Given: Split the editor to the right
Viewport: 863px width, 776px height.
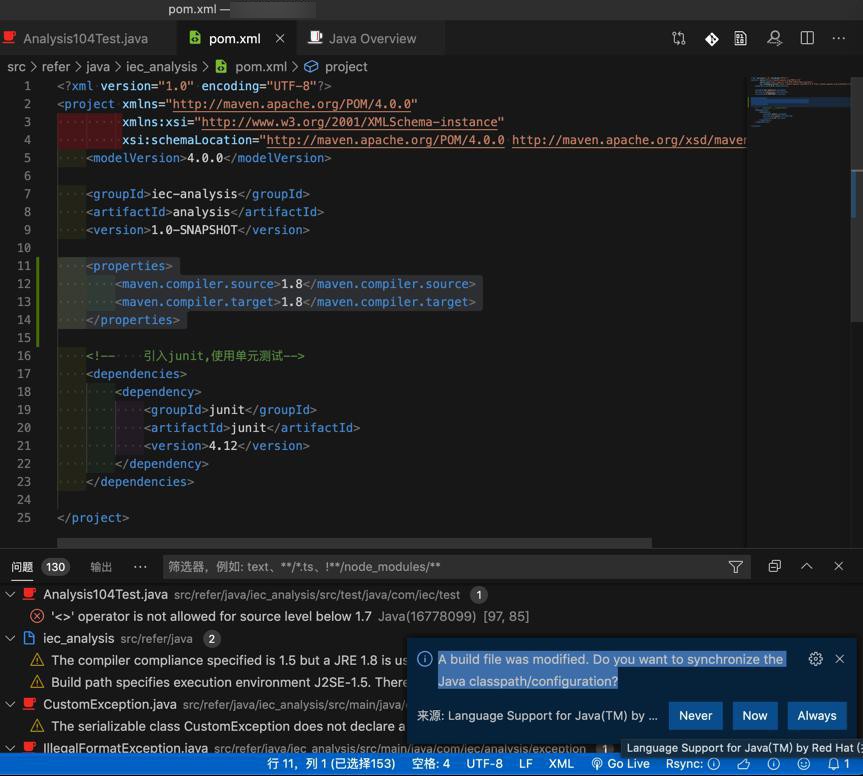Looking at the screenshot, I should coord(807,38).
